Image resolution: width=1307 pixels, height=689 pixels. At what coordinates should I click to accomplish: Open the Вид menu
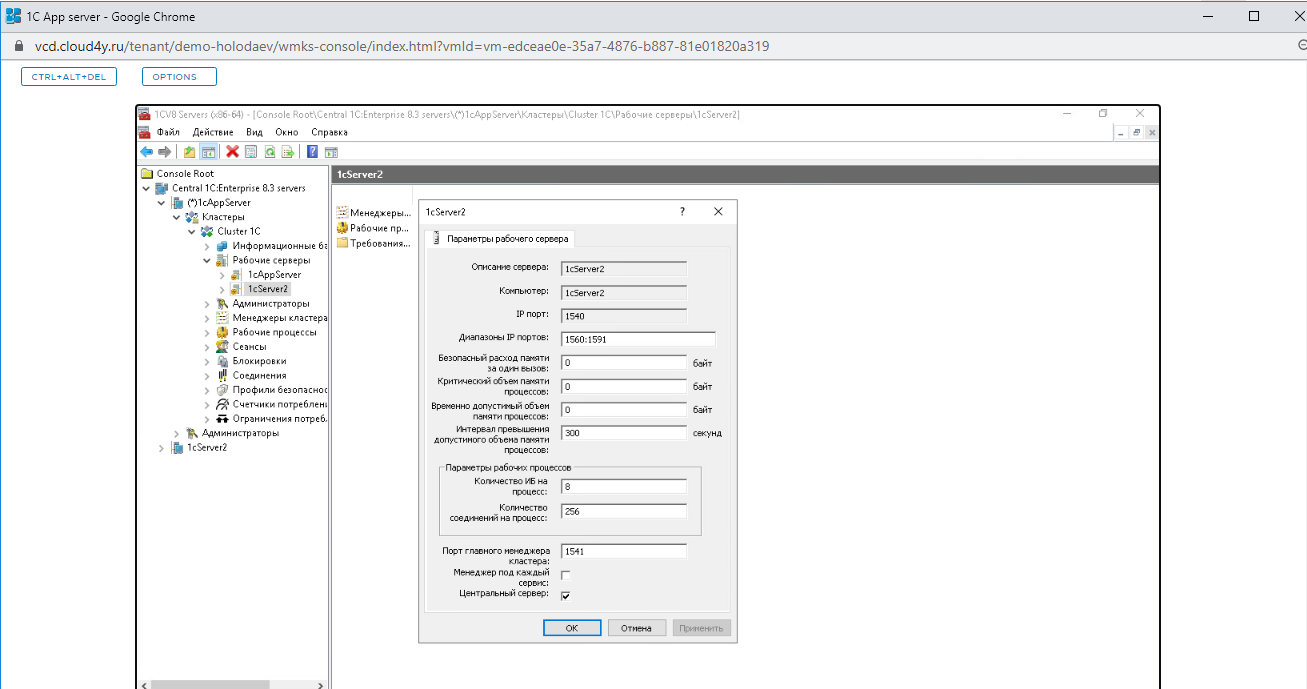tap(254, 132)
